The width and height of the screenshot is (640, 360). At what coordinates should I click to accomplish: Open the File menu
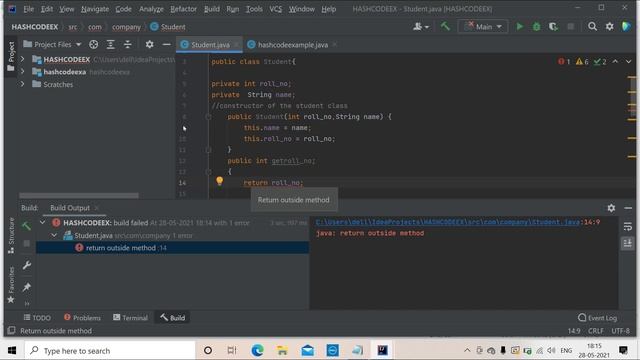29,9
